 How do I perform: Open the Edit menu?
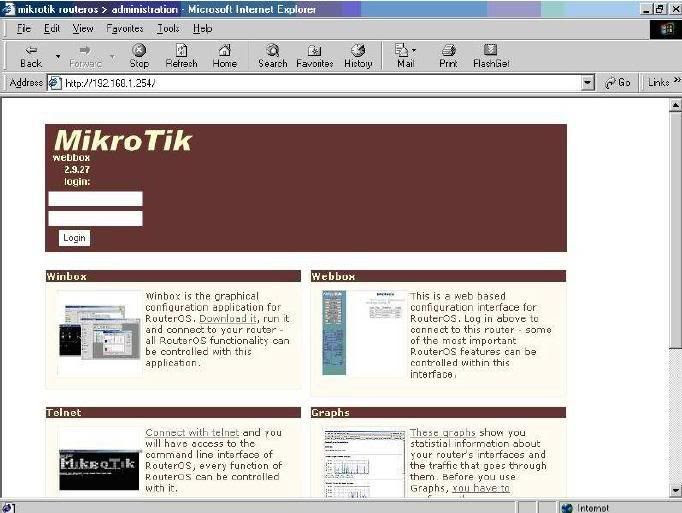(x=52, y=29)
